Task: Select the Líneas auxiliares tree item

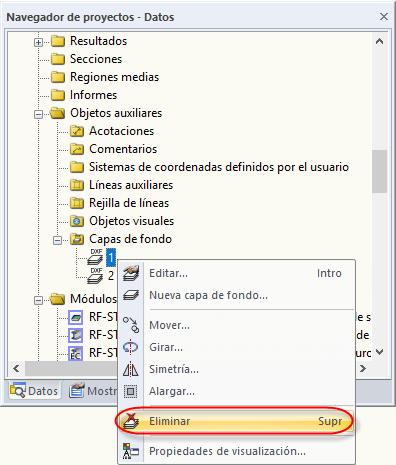Action: tap(131, 185)
